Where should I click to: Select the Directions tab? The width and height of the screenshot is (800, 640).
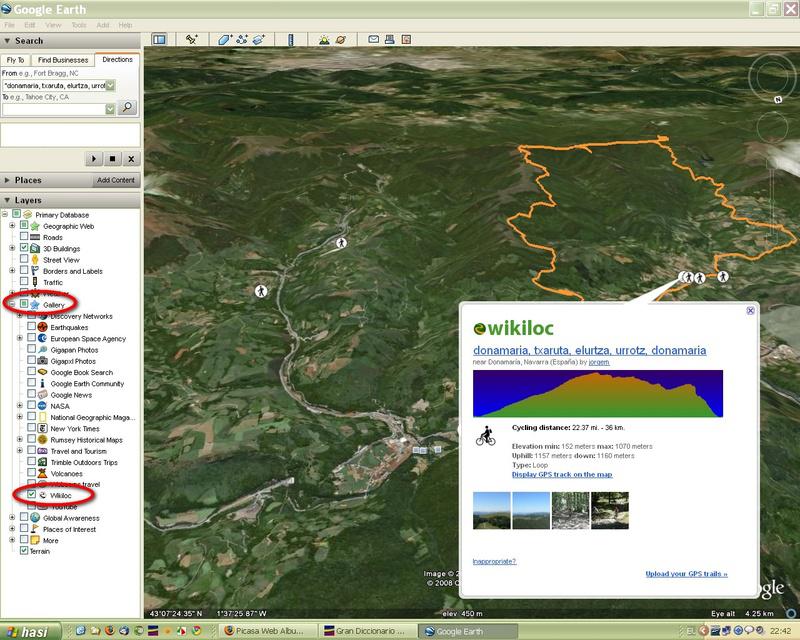117,59
